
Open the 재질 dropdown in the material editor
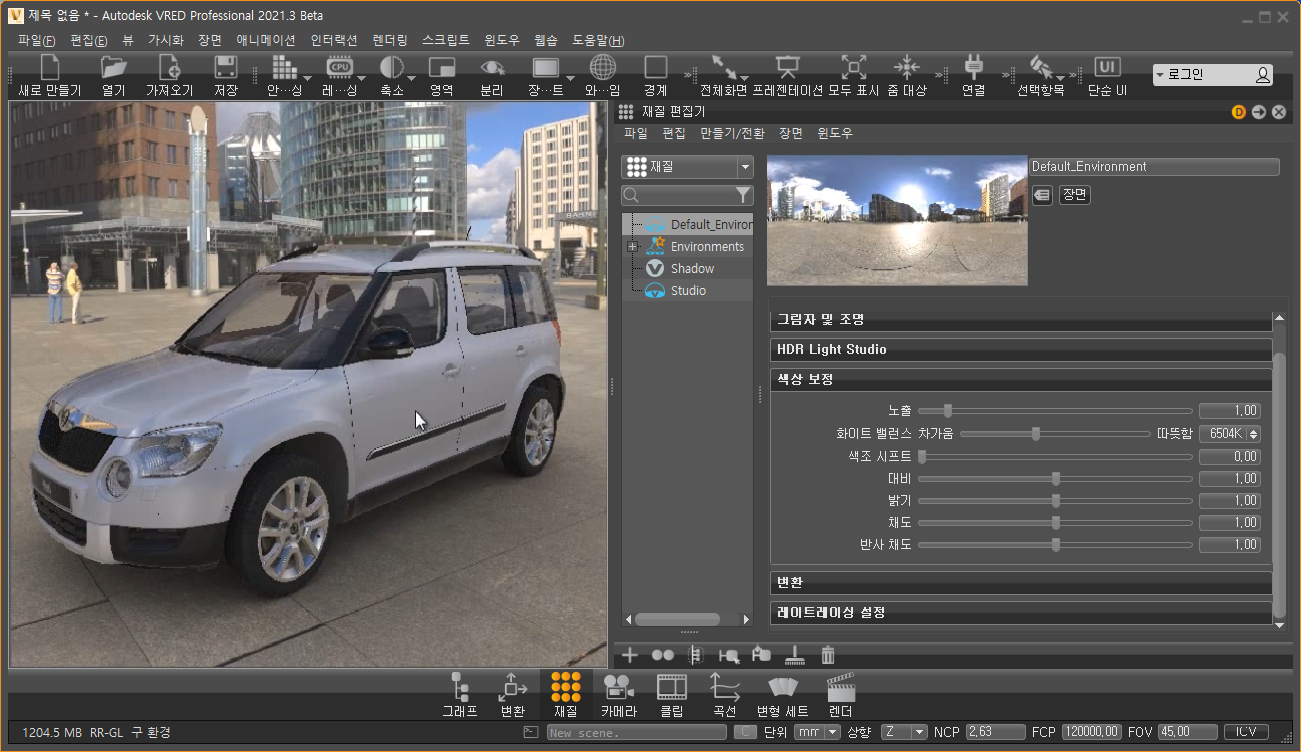[687, 167]
